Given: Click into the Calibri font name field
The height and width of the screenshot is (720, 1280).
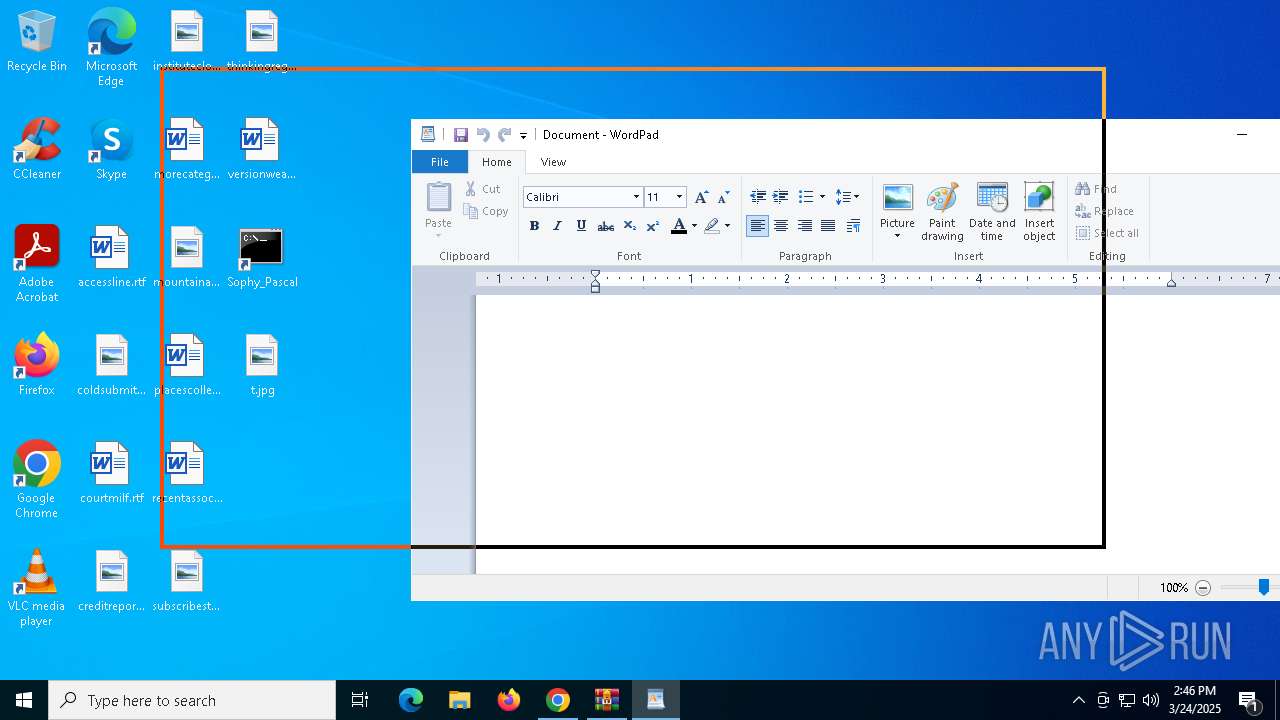Looking at the screenshot, I should [576, 197].
